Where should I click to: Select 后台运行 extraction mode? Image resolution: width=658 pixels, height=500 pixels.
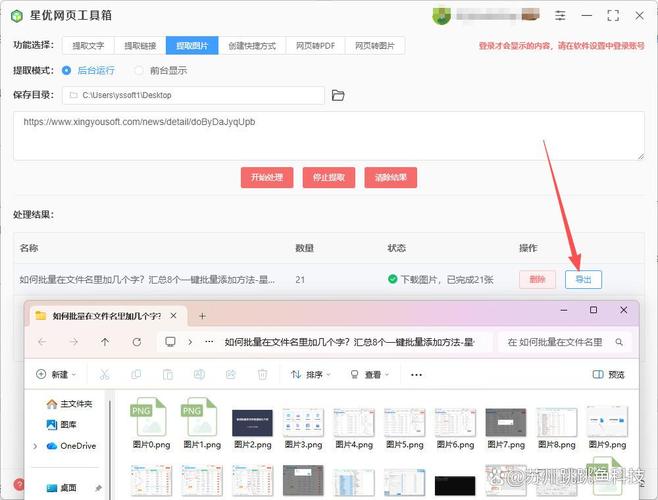coord(88,71)
